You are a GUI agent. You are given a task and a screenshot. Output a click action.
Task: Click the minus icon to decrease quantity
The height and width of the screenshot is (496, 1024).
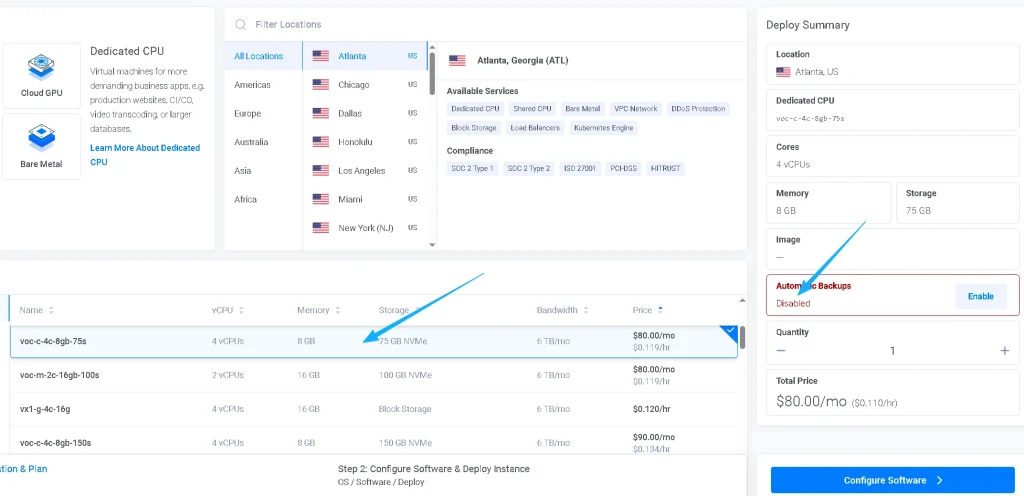[781, 351]
